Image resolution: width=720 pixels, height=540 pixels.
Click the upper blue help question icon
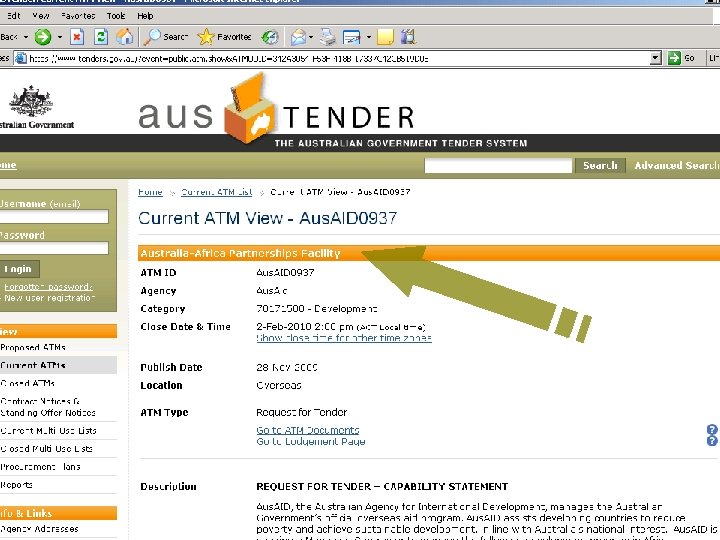click(712, 430)
